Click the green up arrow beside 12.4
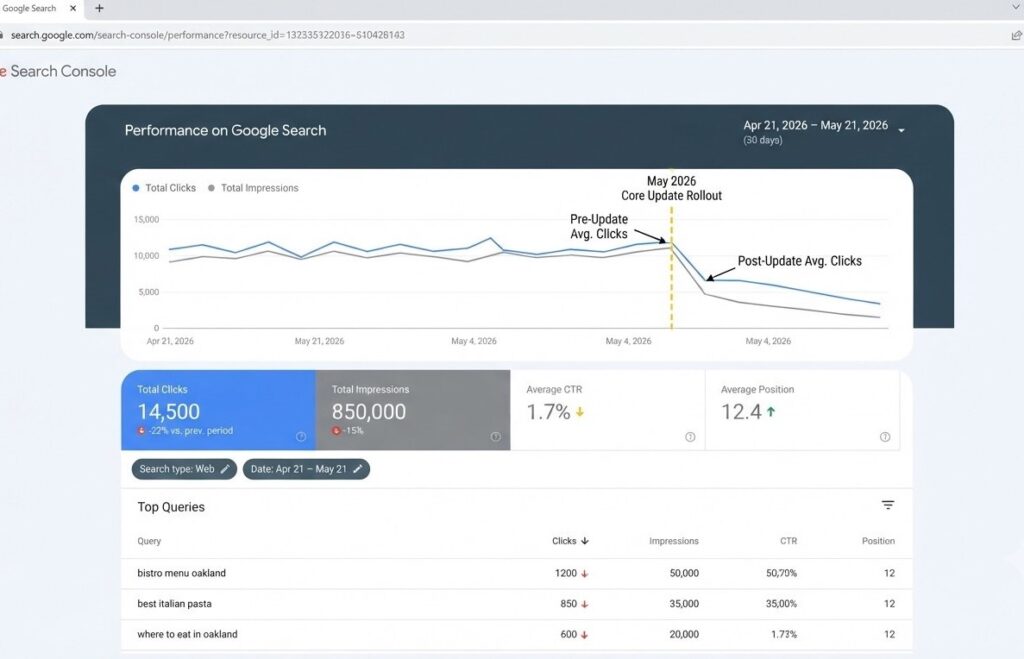This screenshot has width=1024, height=659. click(x=771, y=411)
